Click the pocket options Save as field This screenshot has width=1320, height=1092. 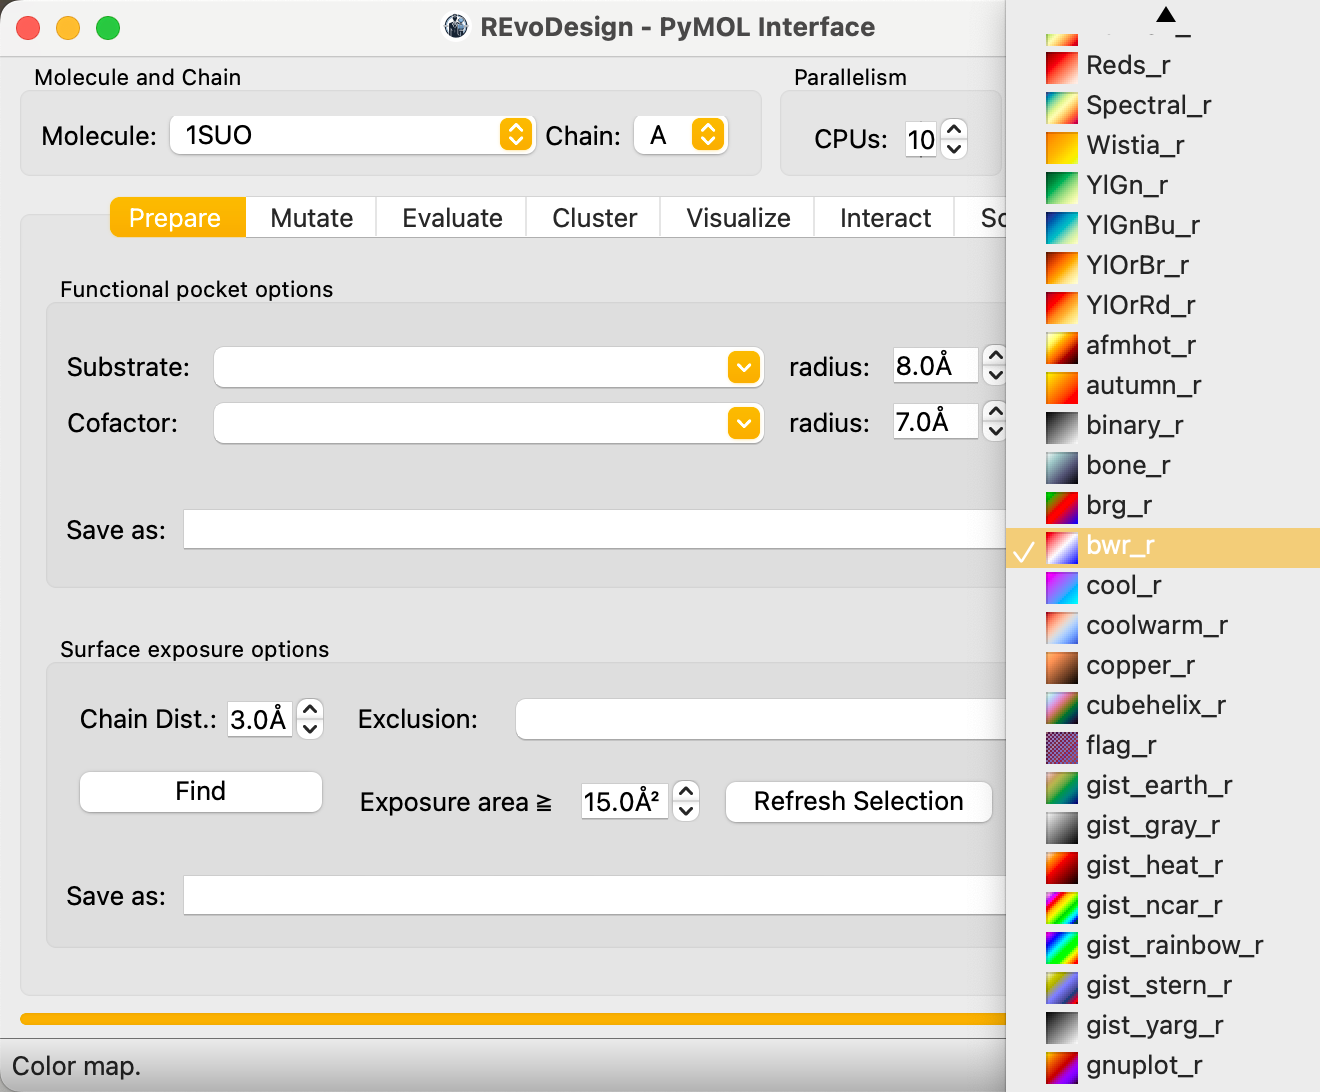click(595, 530)
